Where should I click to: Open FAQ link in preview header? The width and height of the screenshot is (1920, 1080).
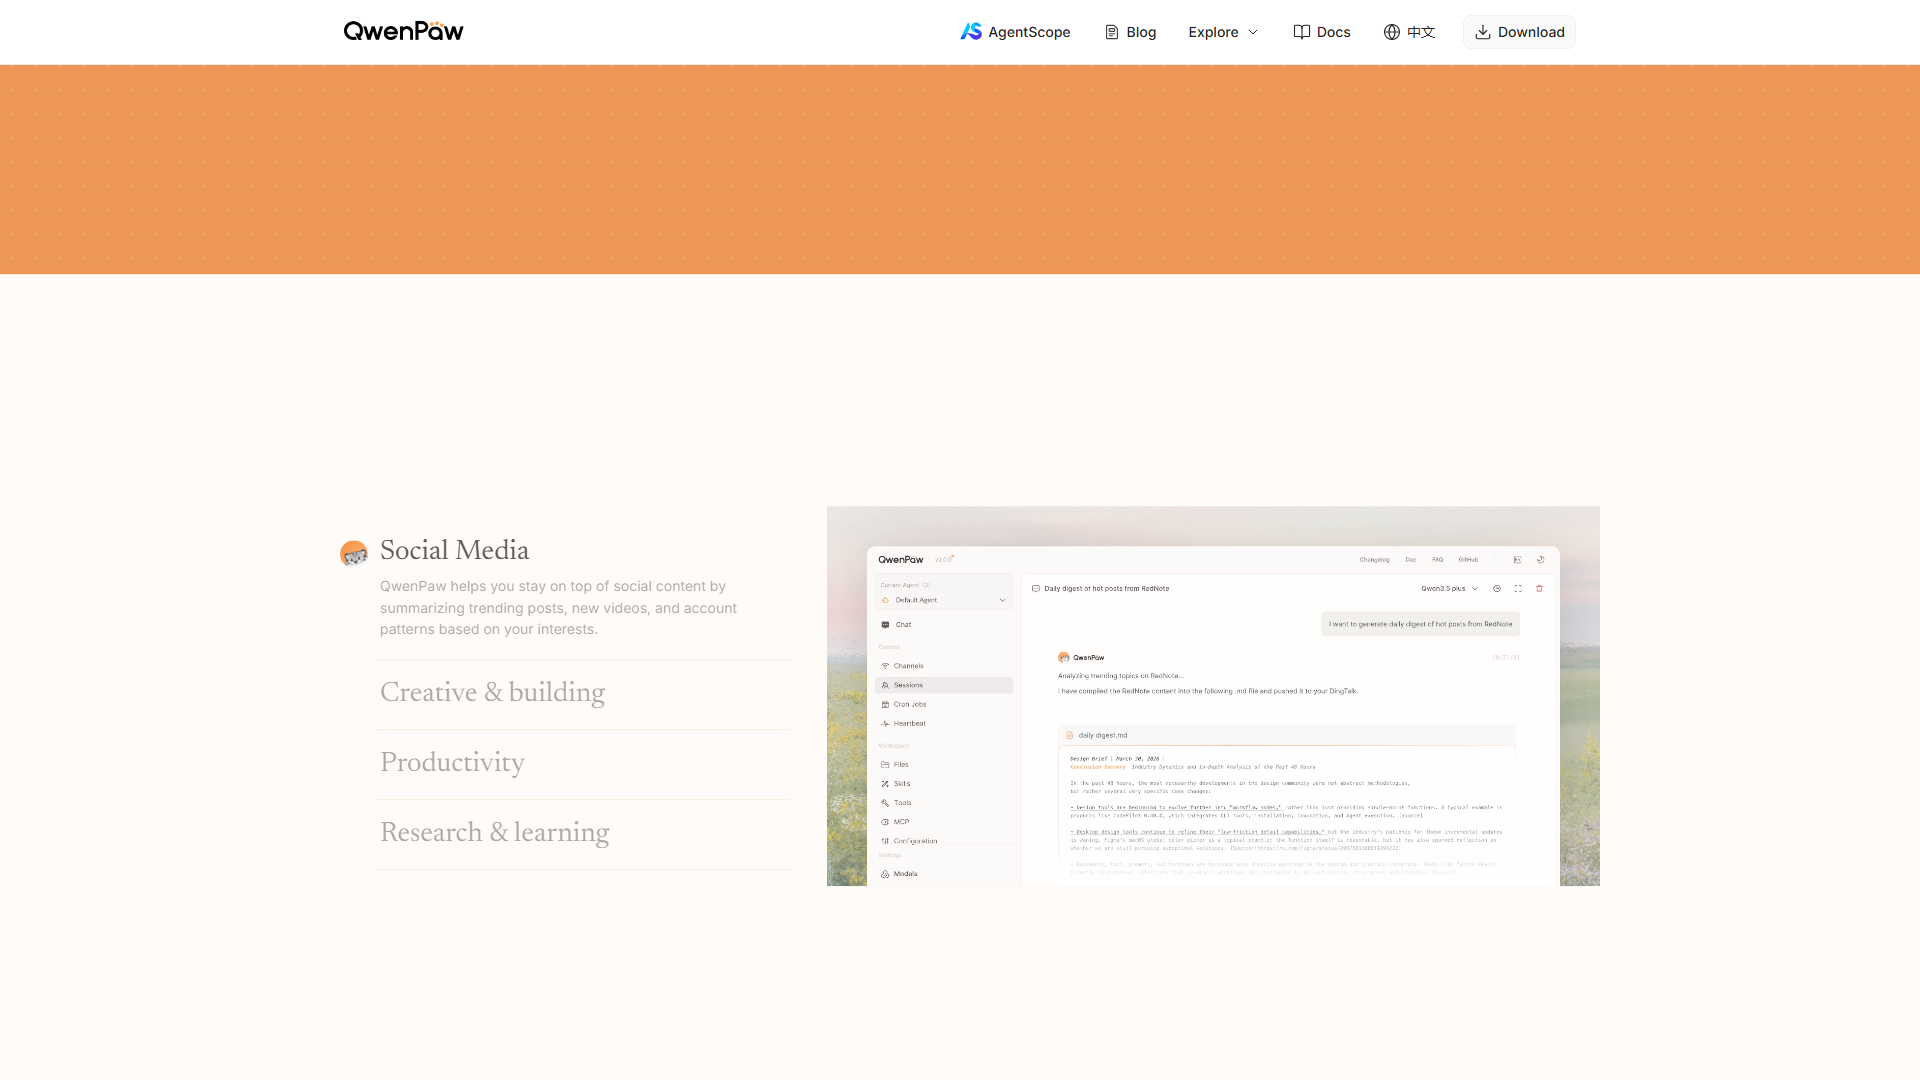pyautogui.click(x=1437, y=560)
